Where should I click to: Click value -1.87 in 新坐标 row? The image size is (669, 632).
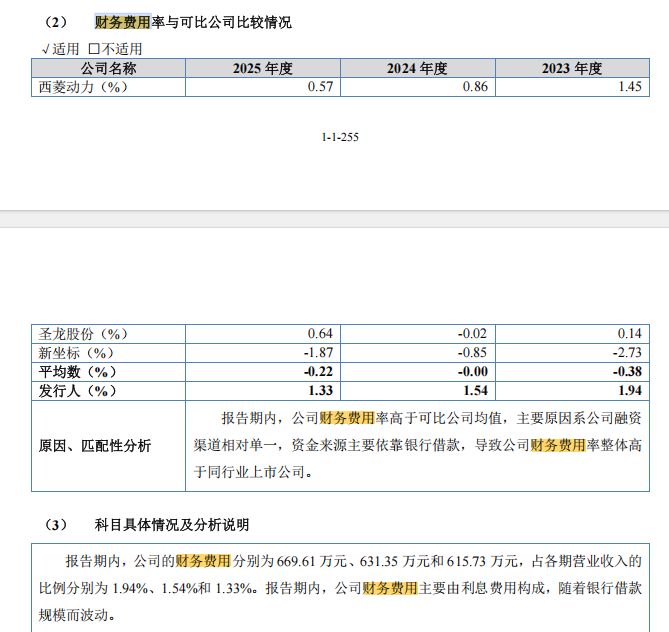[x=318, y=352]
